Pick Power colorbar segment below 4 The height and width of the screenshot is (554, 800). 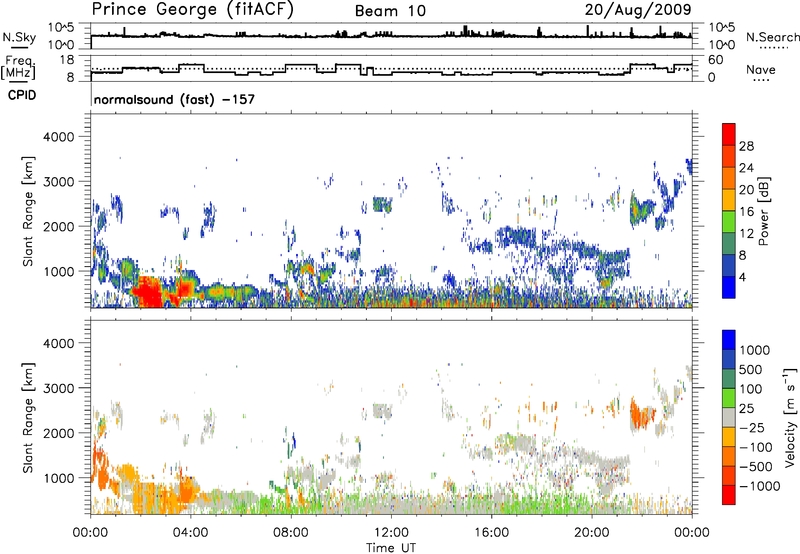tap(729, 287)
